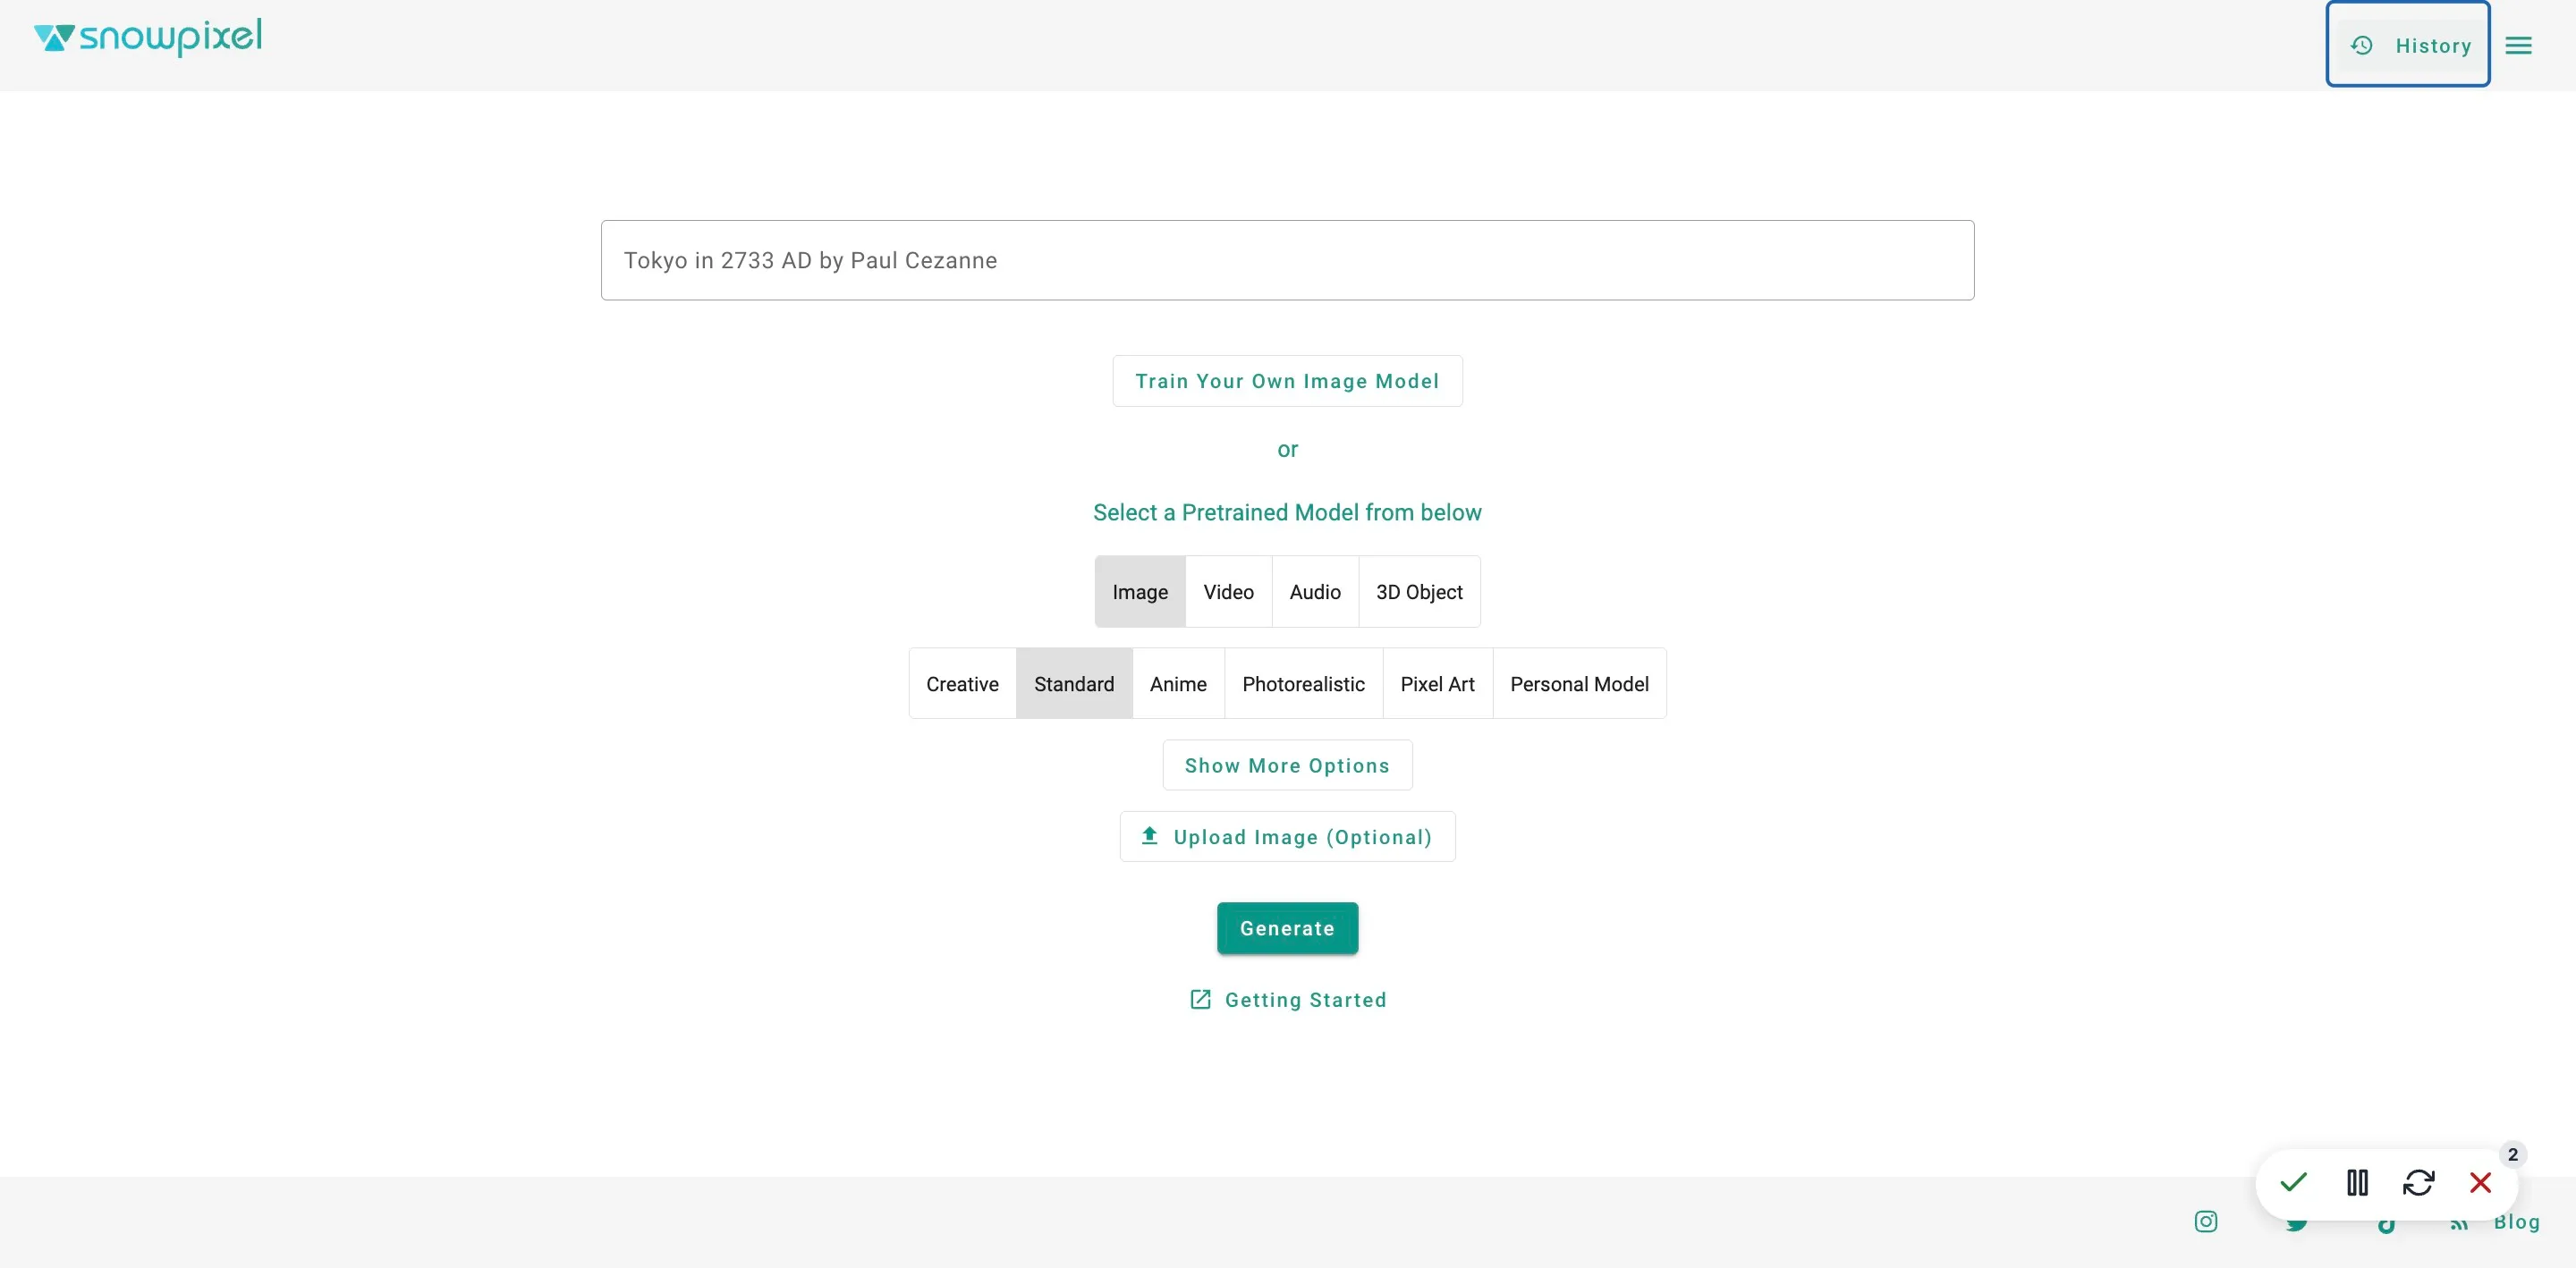Open the Twitter footer icon
This screenshot has height=1268, width=2576.
2296,1223
